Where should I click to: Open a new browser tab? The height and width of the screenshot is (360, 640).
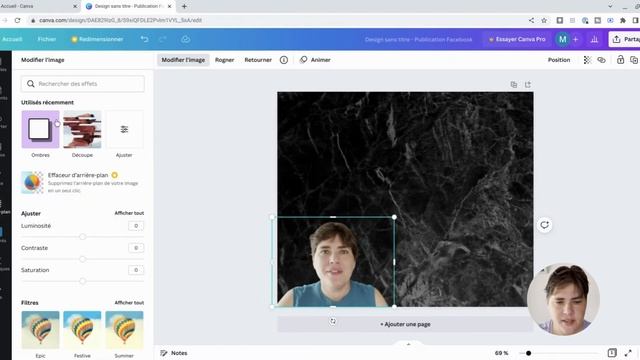(184, 6)
